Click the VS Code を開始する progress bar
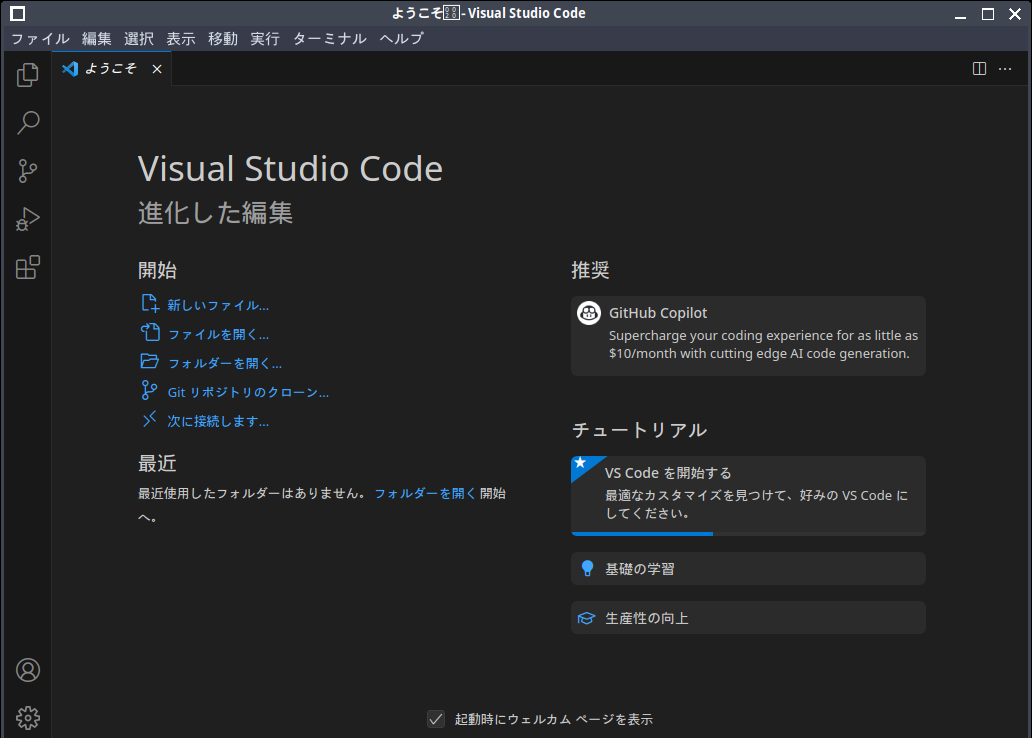The image size is (1032, 738). click(x=748, y=533)
